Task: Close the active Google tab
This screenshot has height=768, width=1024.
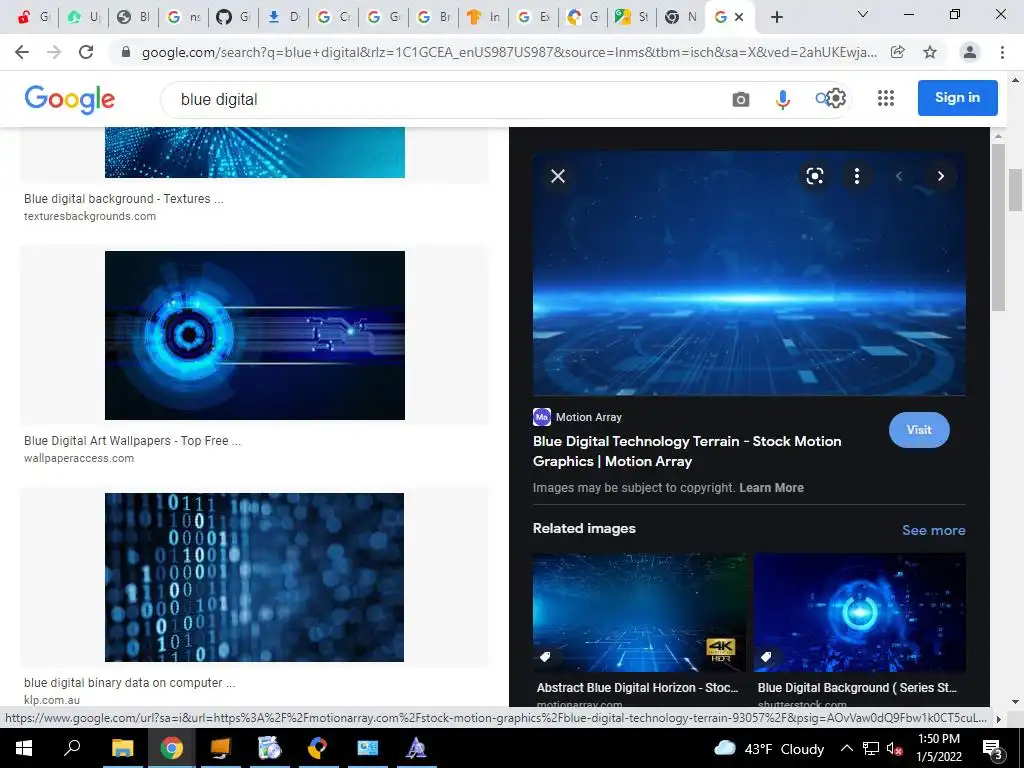Action: click(x=739, y=17)
